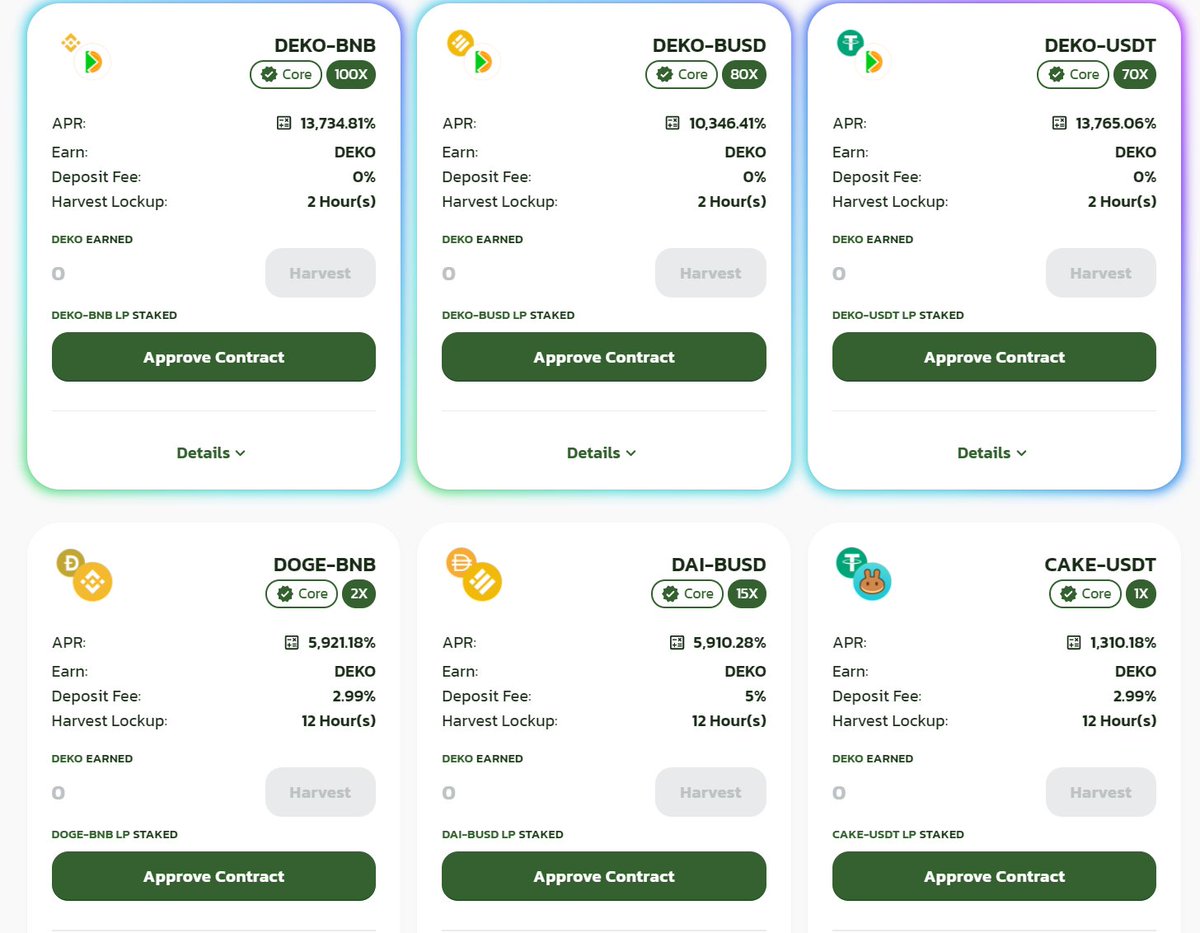Click the DEKO-BNB farm title

[x=325, y=45]
